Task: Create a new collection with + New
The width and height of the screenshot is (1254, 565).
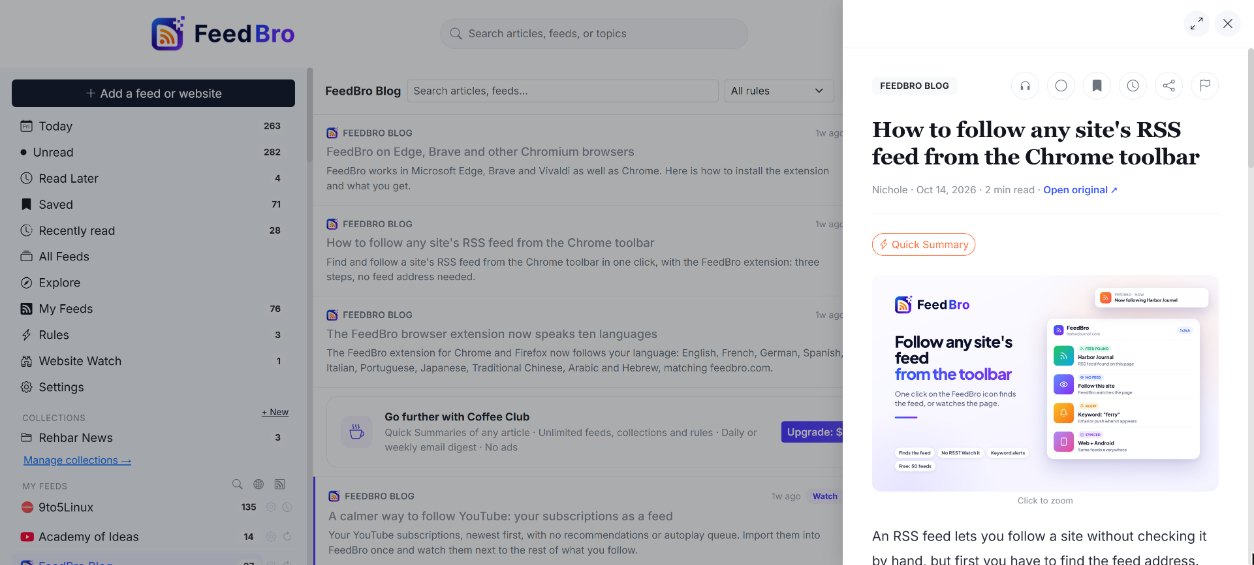Action: click(275, 412)
